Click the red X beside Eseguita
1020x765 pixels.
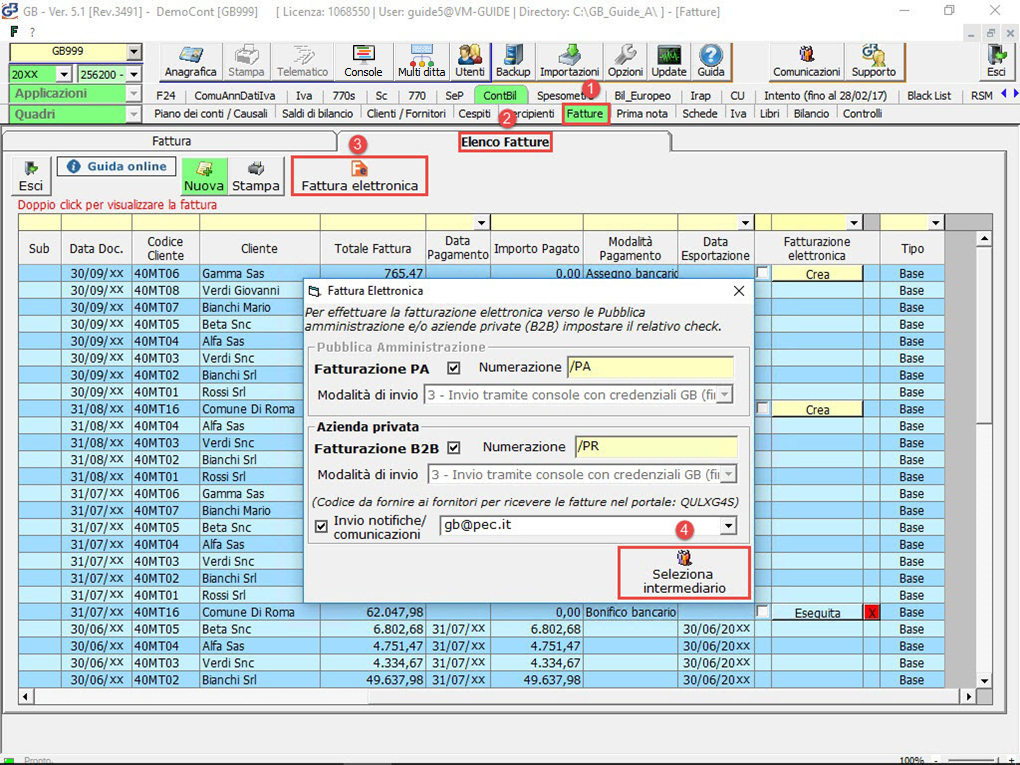pos(872,612)
